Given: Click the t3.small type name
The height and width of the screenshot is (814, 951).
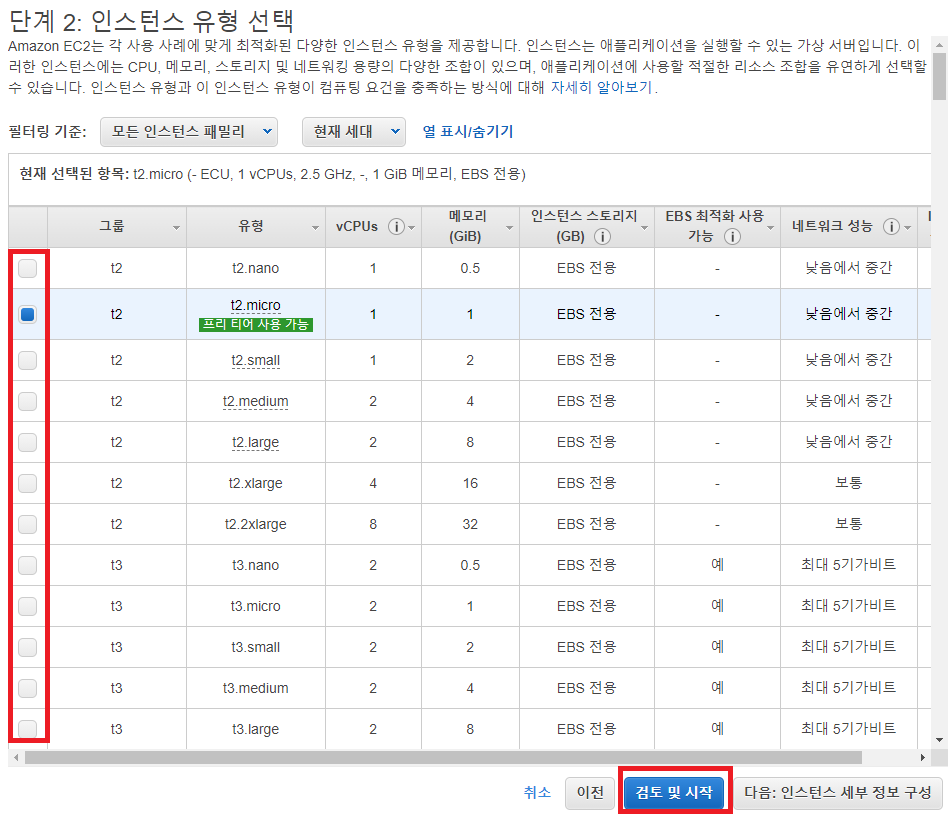Looking at the screenshot, I should click(x=255, y=647).
